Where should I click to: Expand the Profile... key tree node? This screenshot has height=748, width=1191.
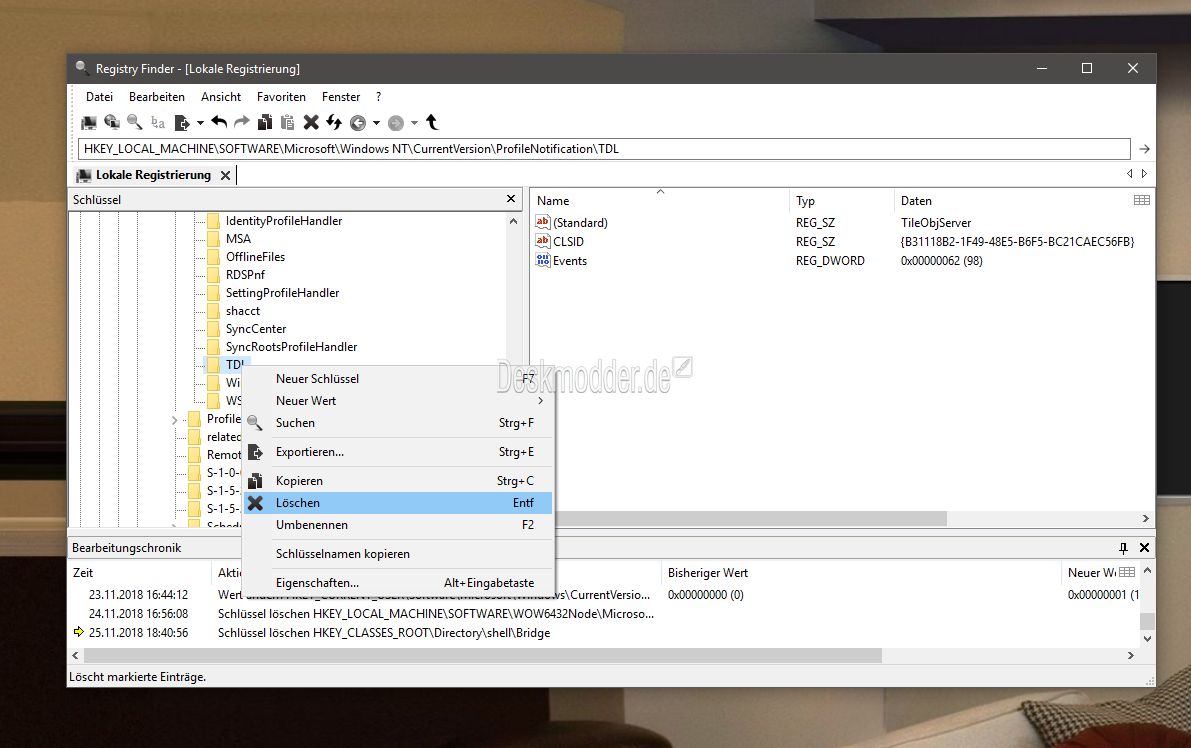[175, 419]
